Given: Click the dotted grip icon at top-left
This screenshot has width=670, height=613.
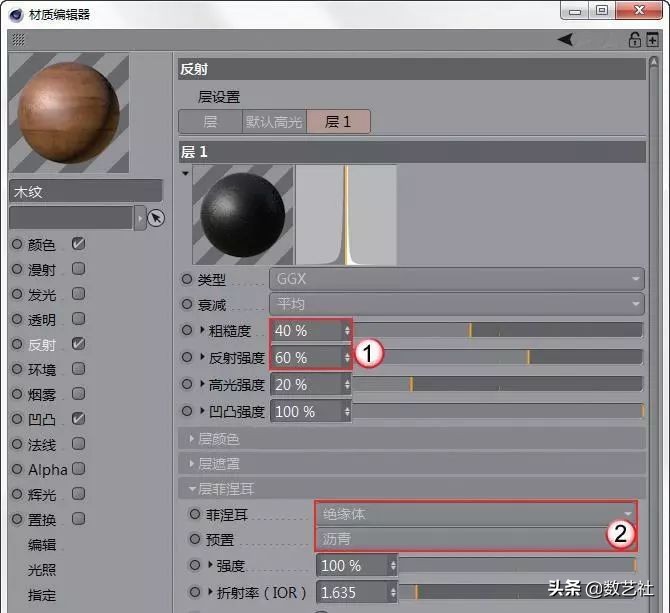Looking at the screenshot, I should click(18, 40).
